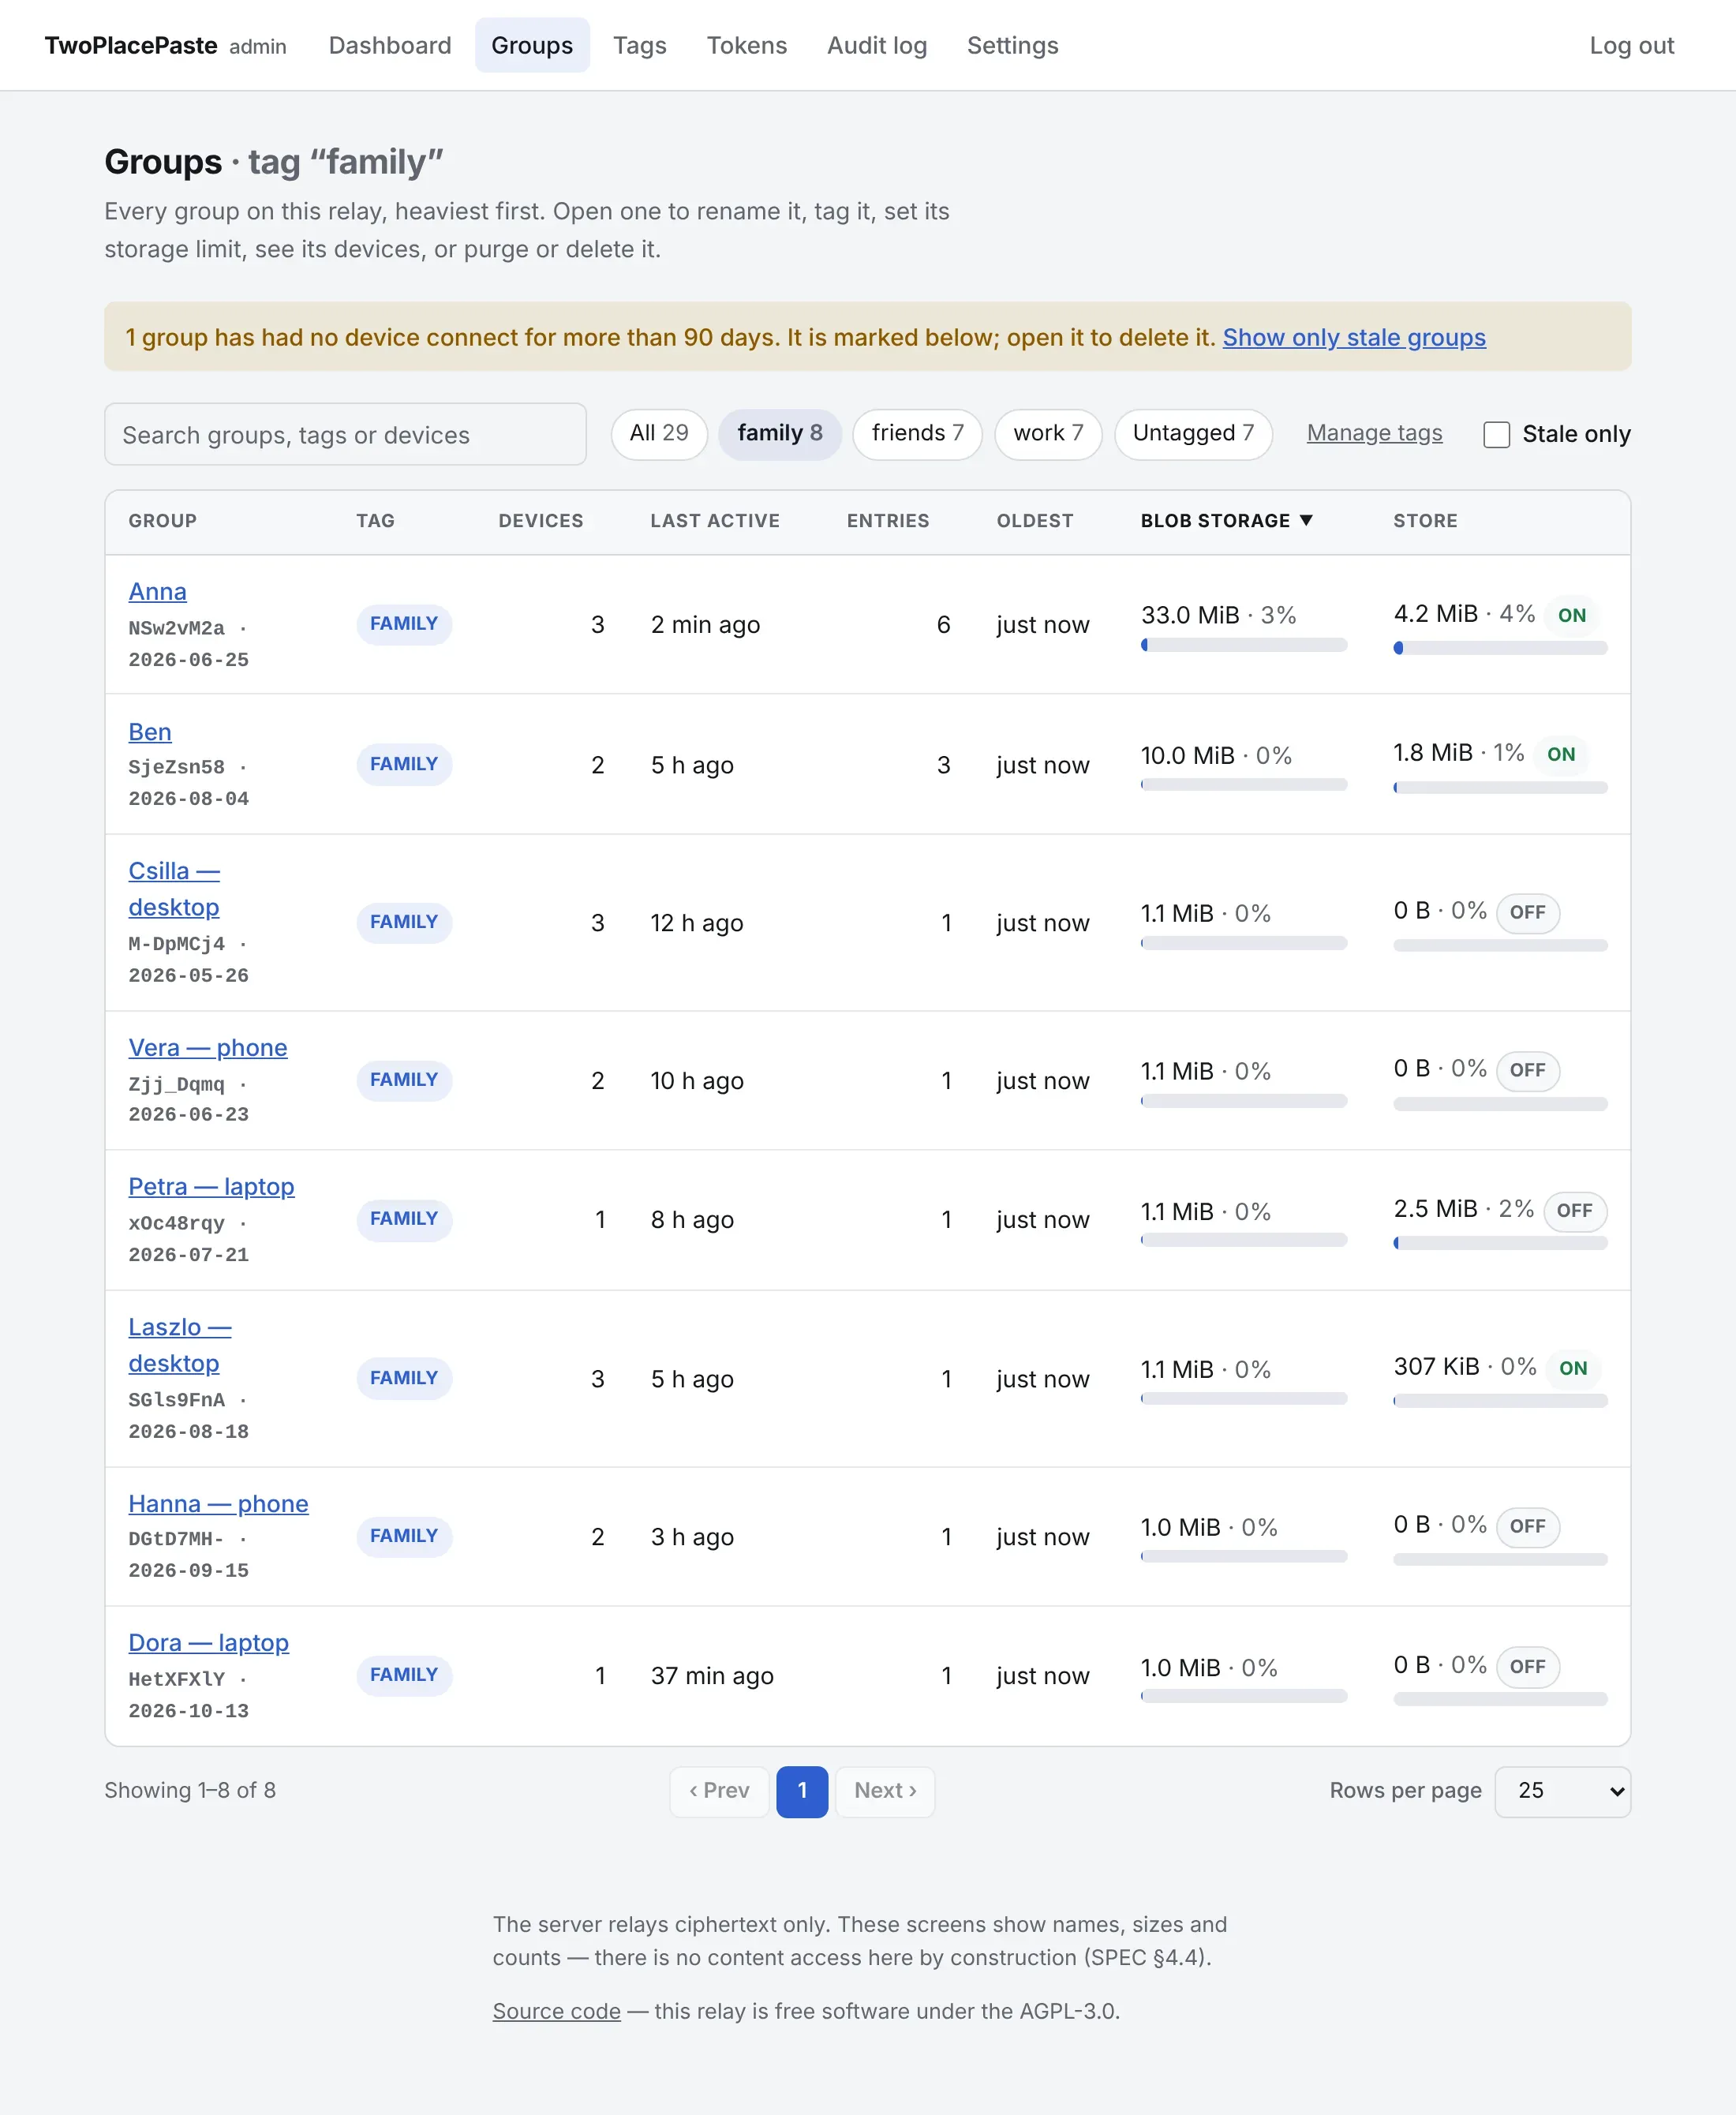
Task: Click the Search groups, tags or devices field
Action: pos(345,434)
